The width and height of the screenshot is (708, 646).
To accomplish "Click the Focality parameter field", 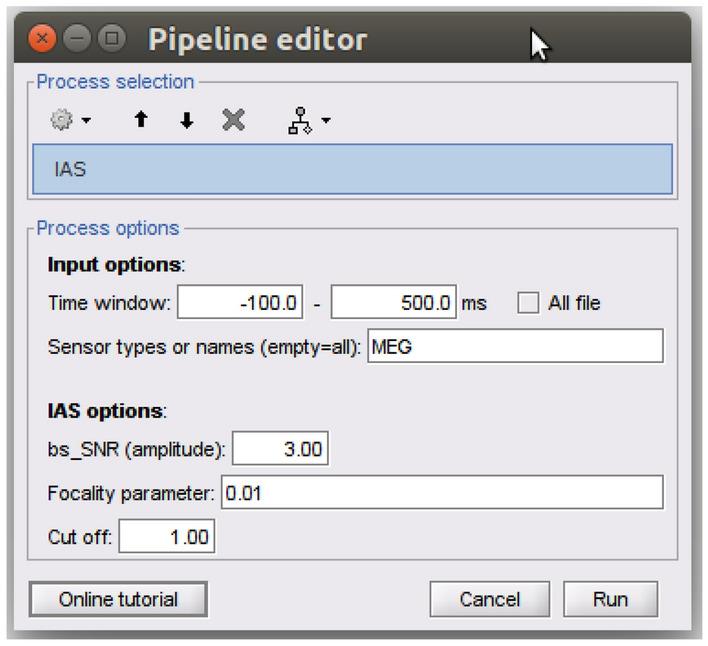I will click(441, 493).
